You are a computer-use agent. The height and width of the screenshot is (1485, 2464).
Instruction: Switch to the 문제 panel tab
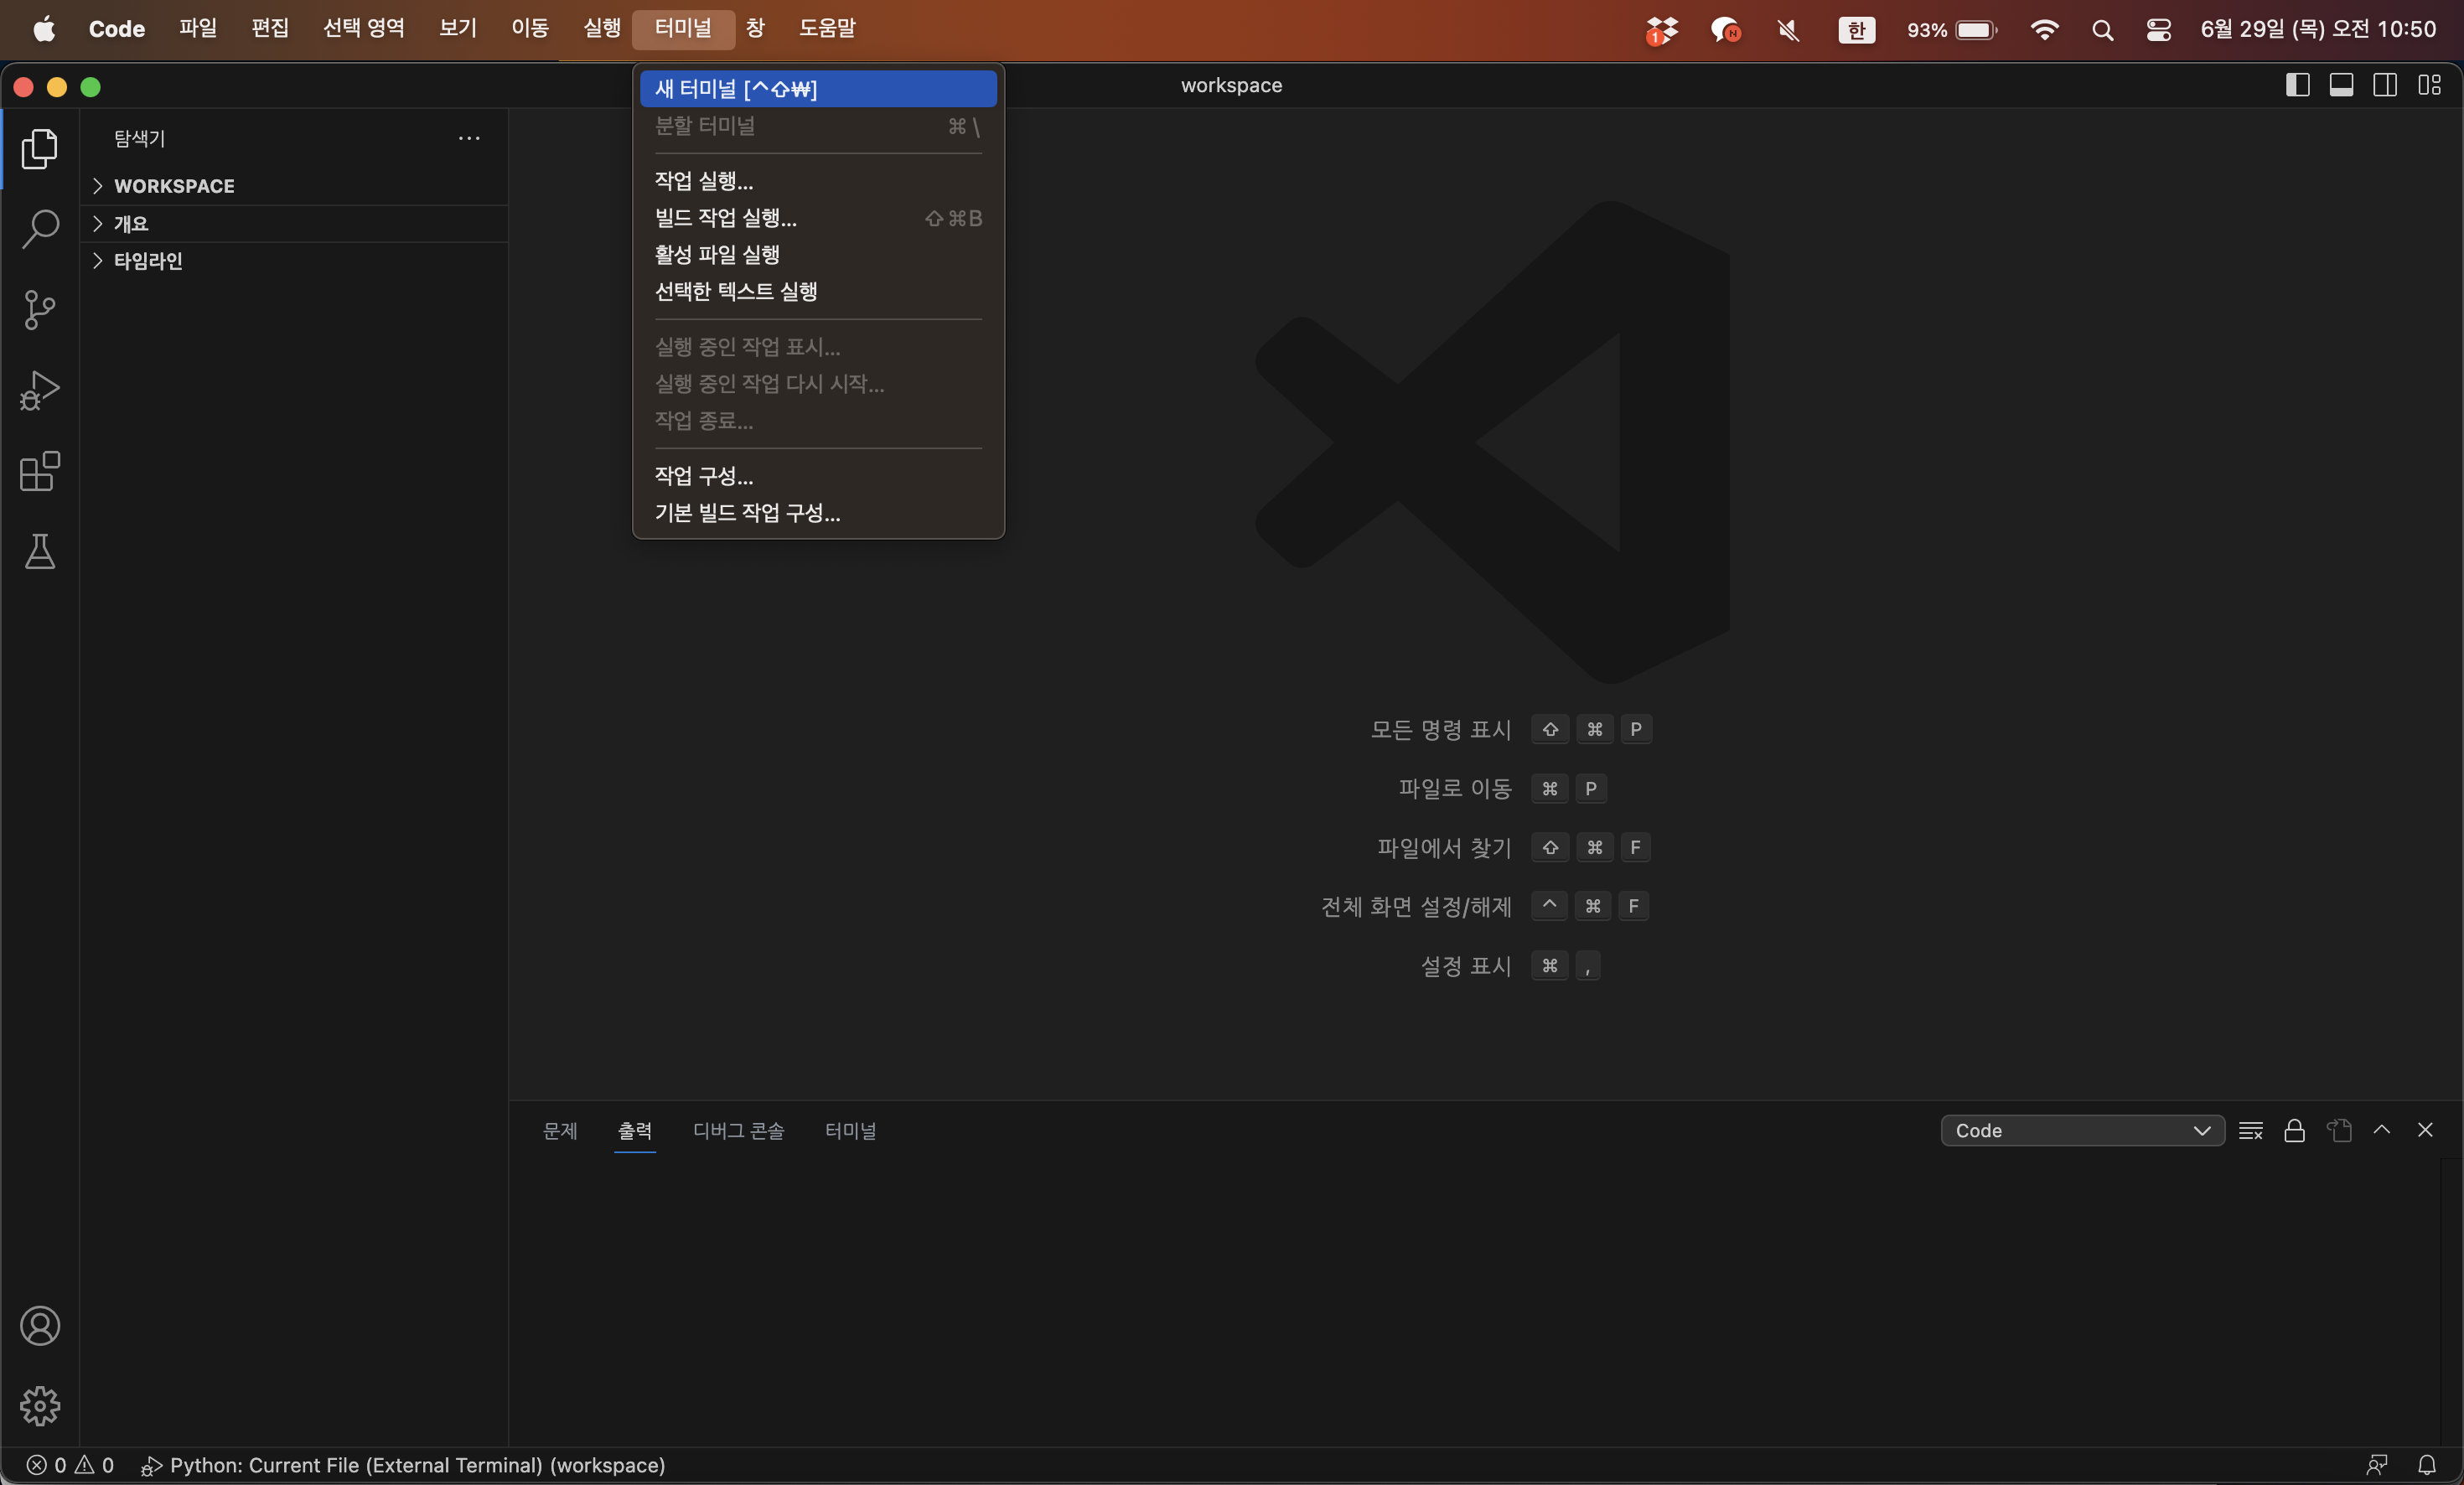point(560,1130)
